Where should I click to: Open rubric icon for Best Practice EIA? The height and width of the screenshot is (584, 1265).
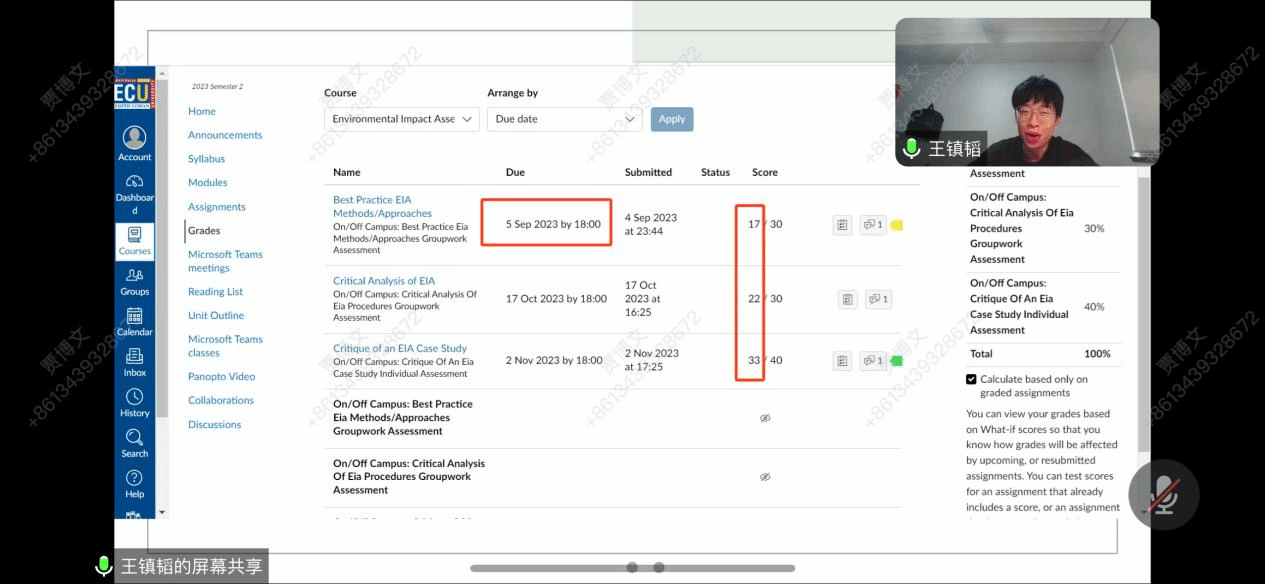click(x=842, y=225)
